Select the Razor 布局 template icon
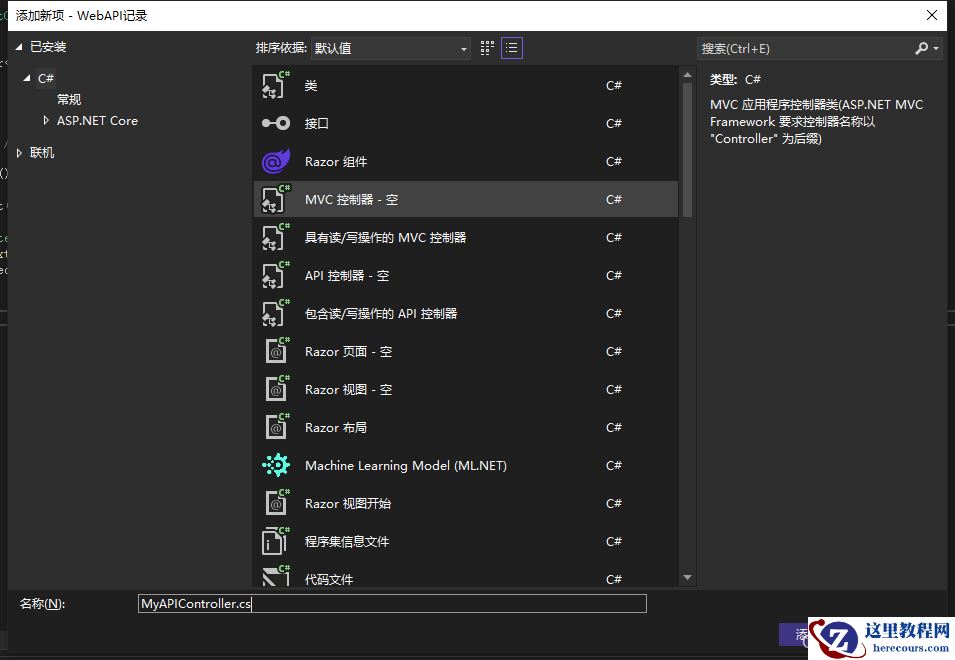955x660 pixels. tap(275, 427)
